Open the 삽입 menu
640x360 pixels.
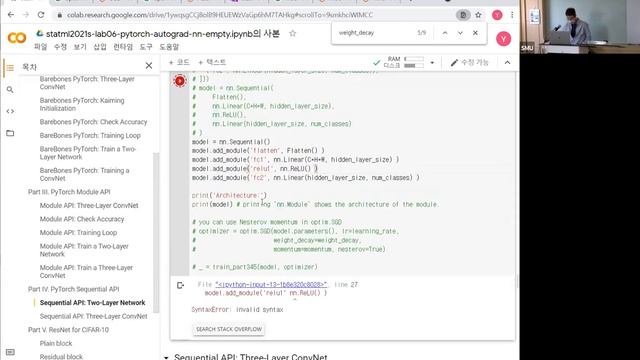click(100, 47)
